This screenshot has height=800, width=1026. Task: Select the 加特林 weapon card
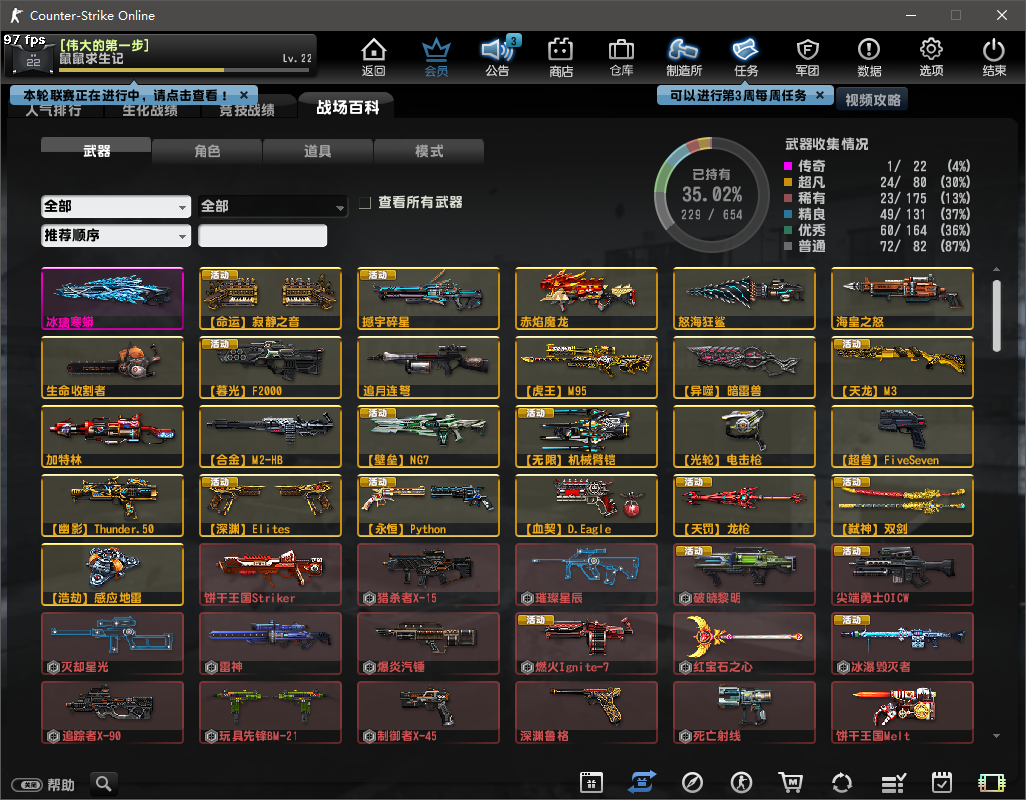tap(113, 436)
